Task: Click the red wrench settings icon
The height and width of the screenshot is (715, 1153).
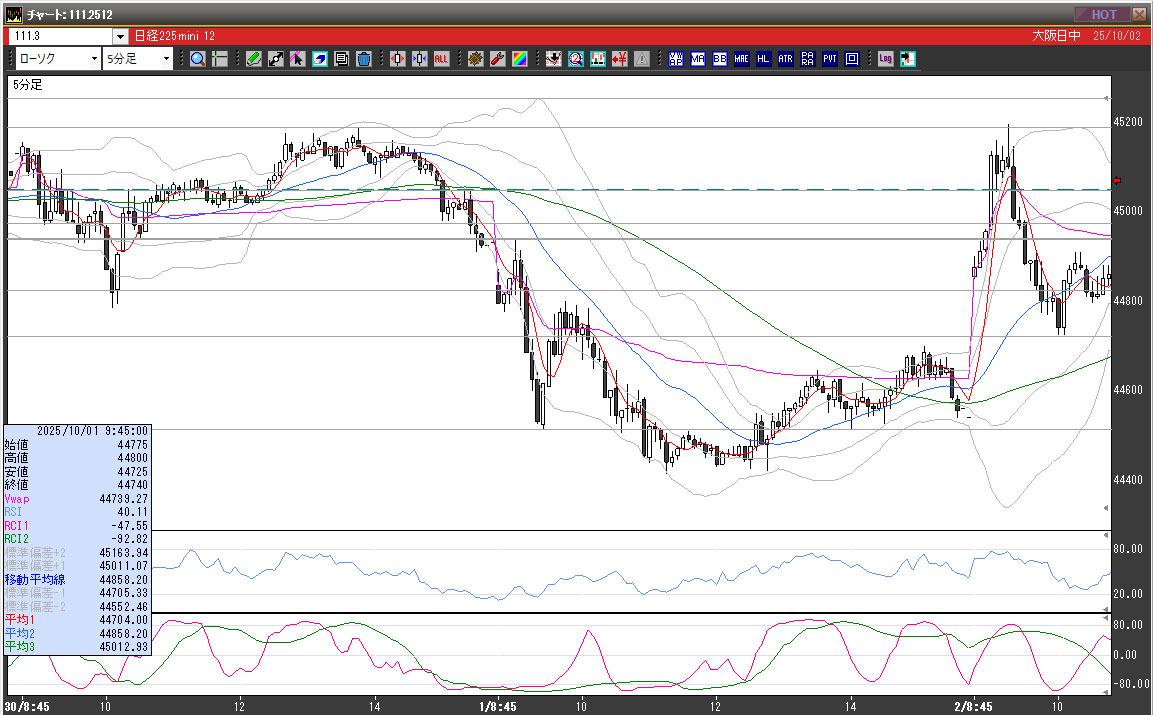Action: click(x=498, y=59)
